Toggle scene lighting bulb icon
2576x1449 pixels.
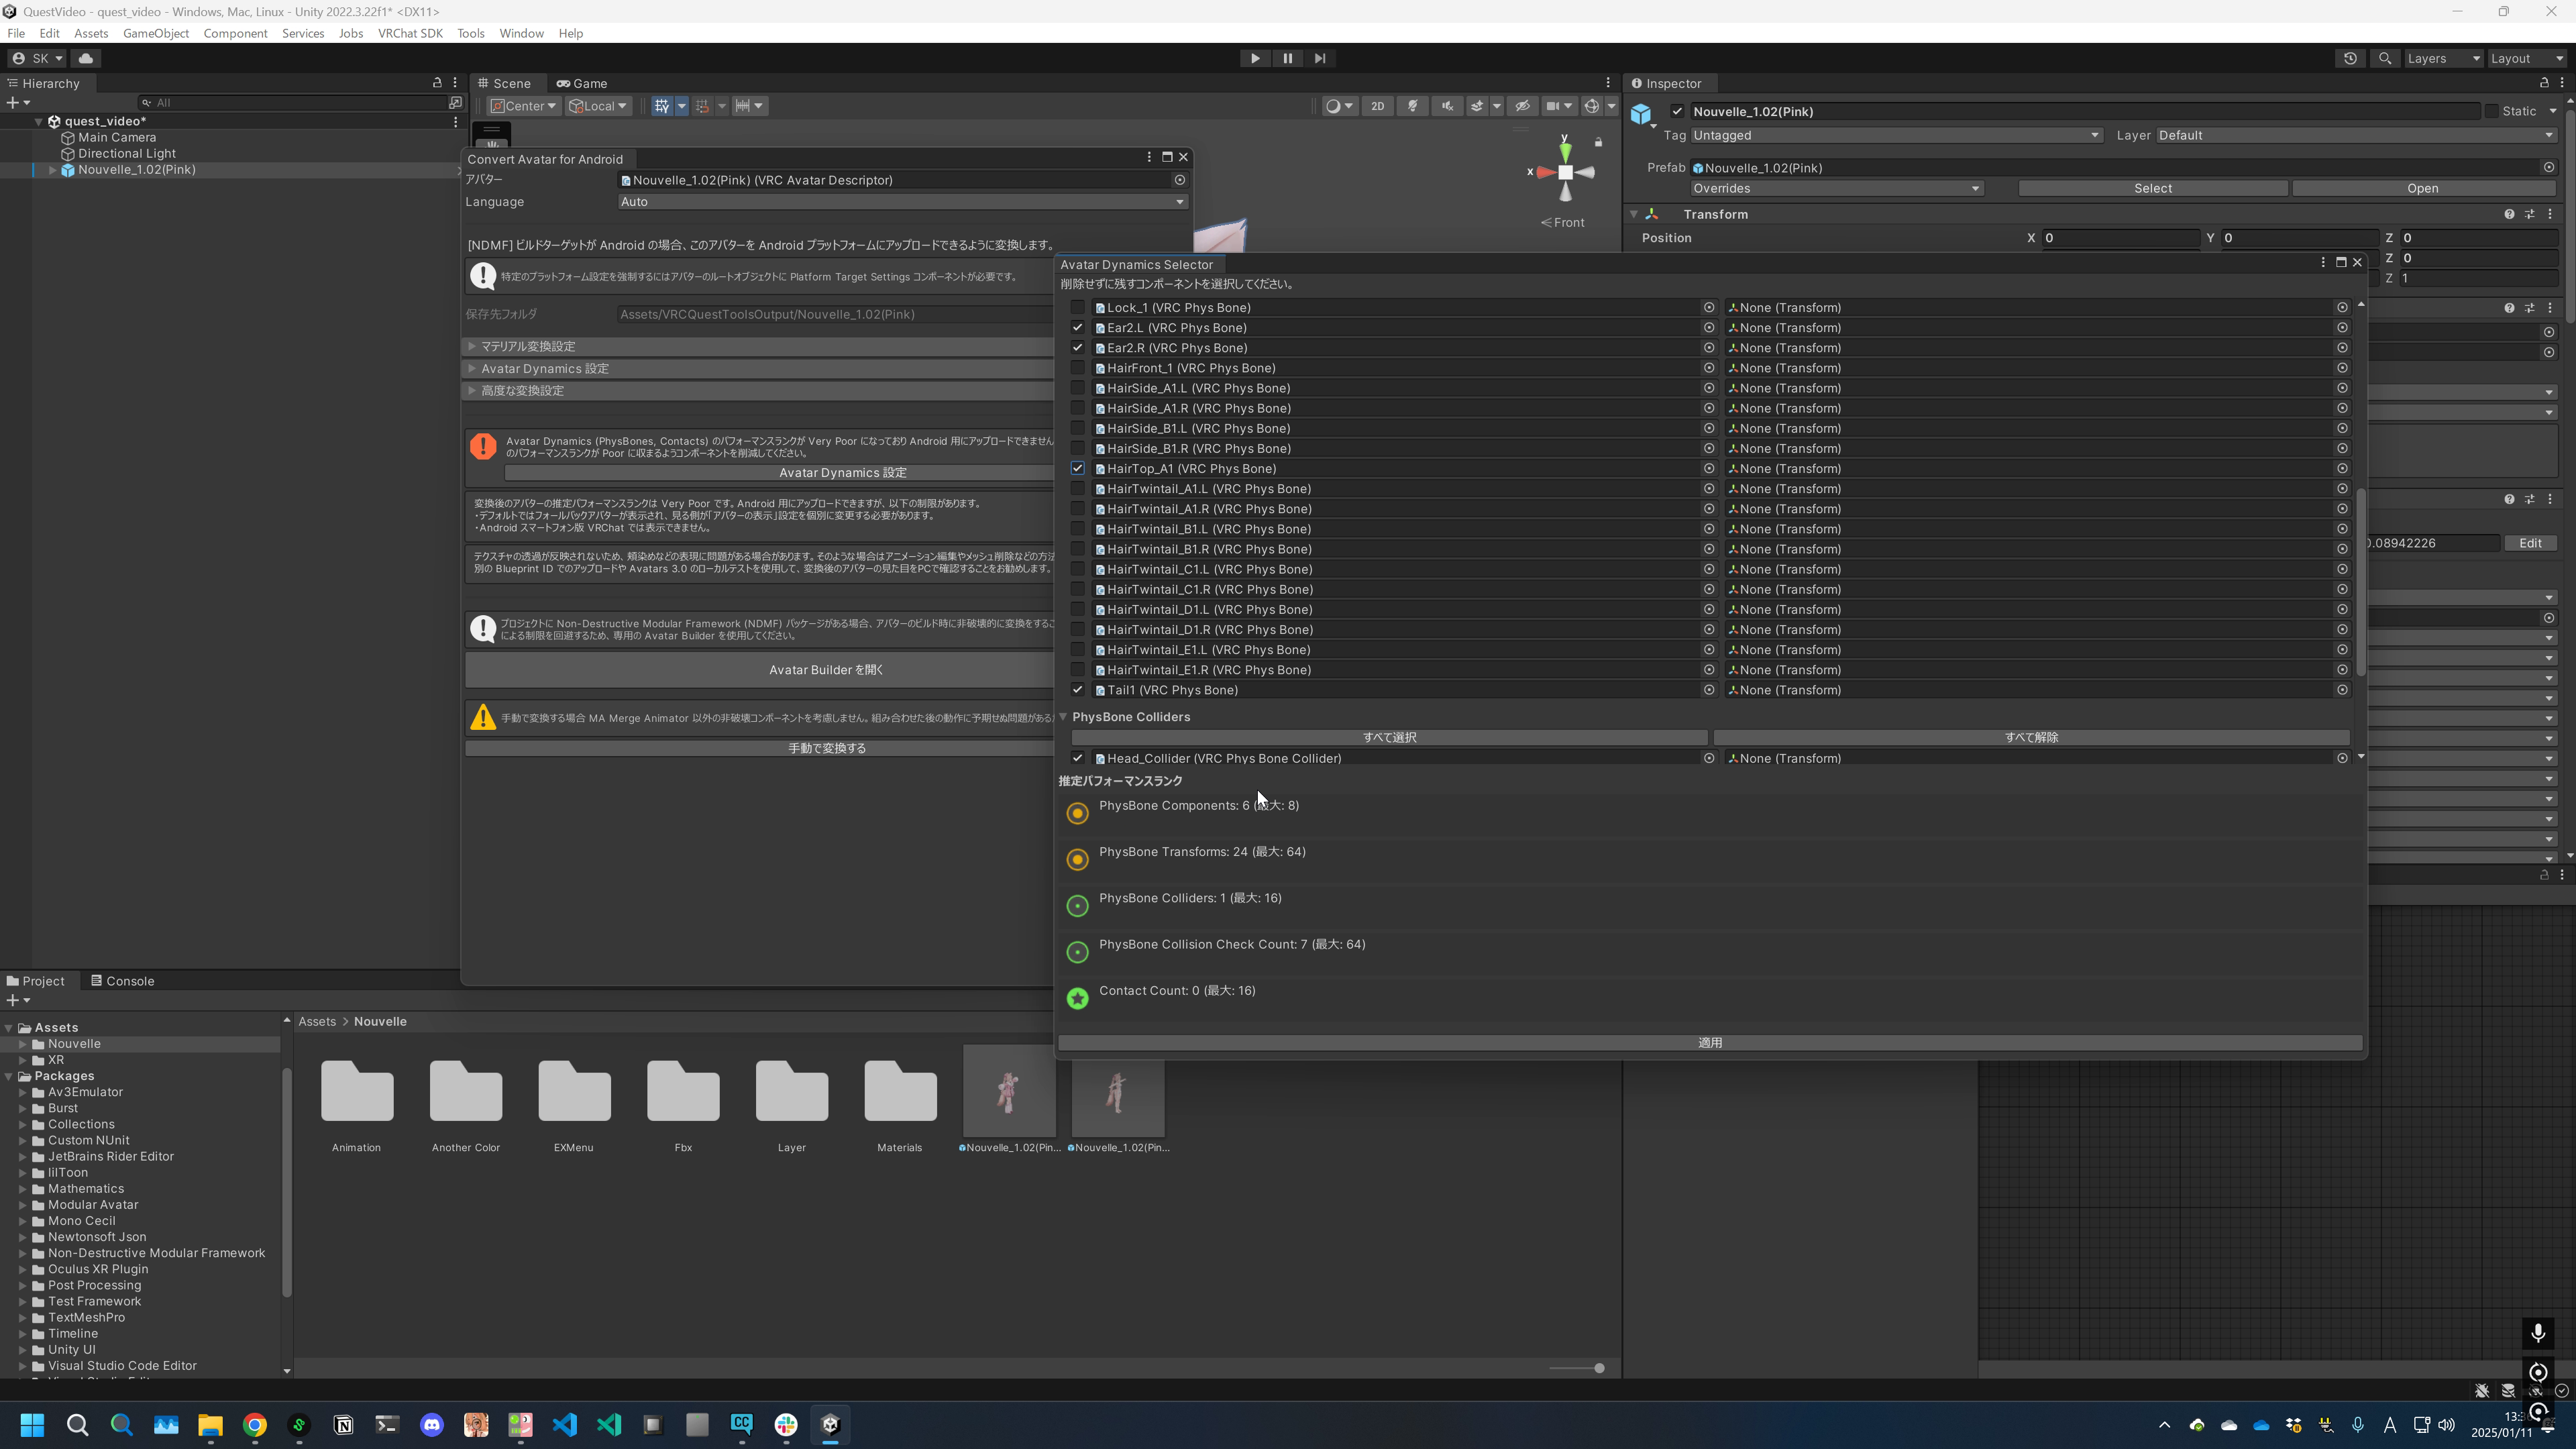pyautogui.click(x=1412, y=106)
